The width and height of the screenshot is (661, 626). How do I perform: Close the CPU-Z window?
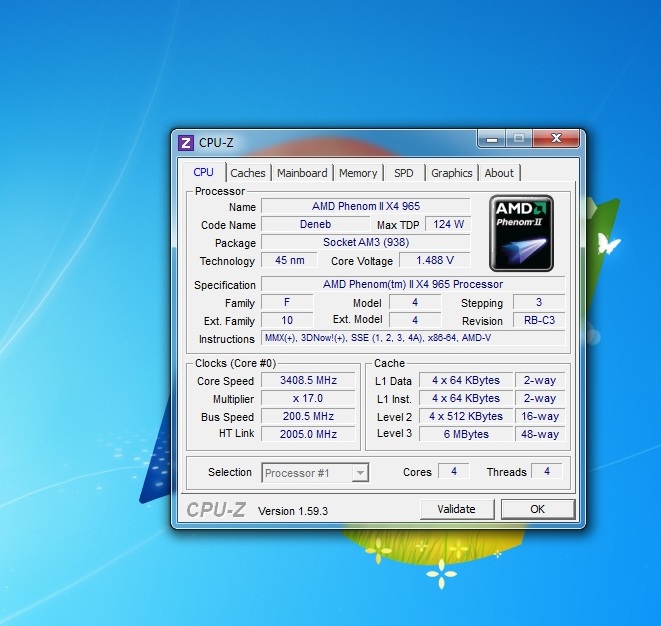tap(556, 139)
